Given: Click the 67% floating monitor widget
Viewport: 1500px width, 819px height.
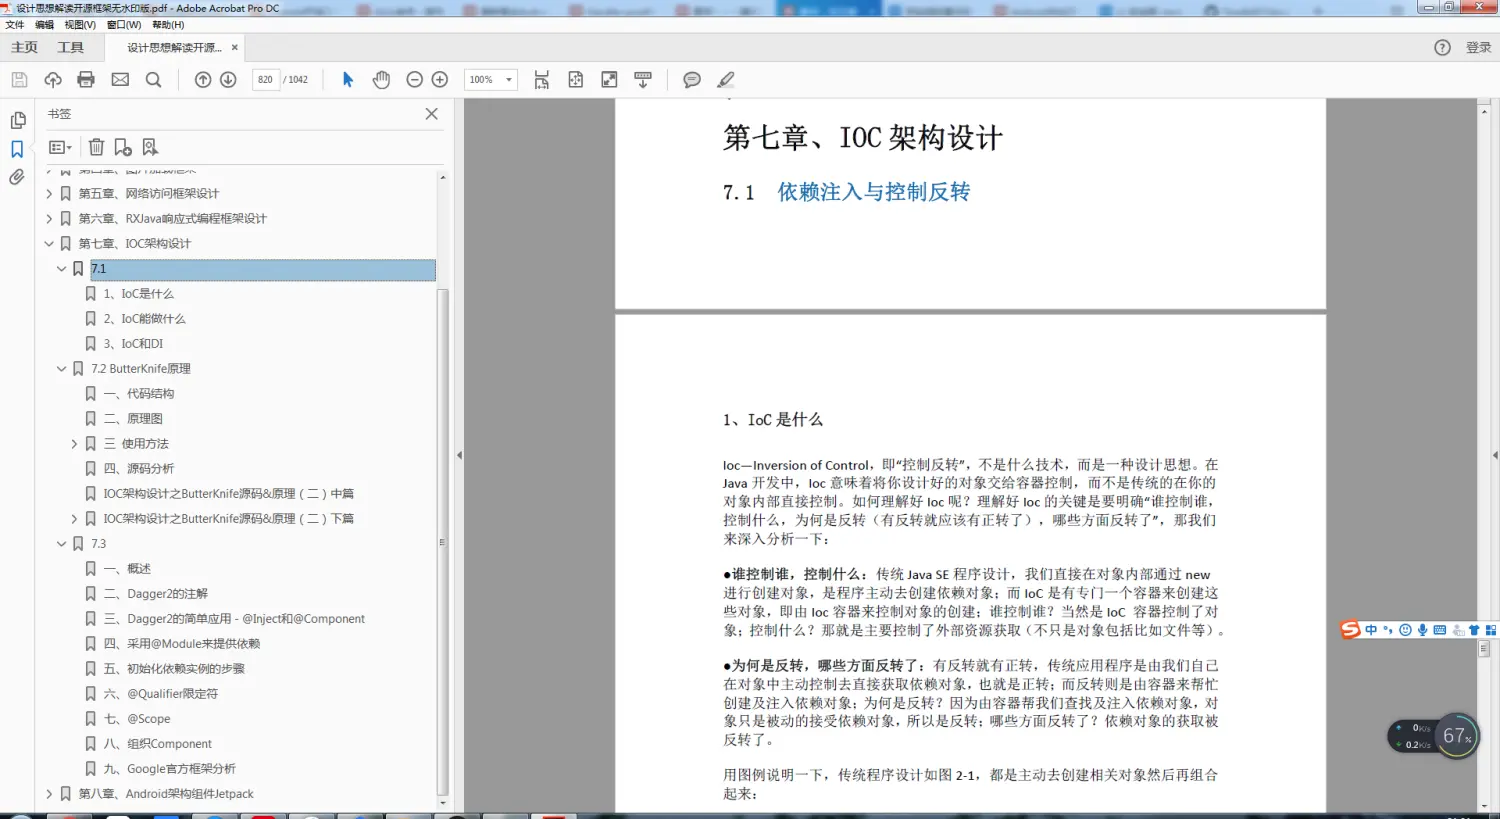Looking at the screenshot, I should (1457, 736).
